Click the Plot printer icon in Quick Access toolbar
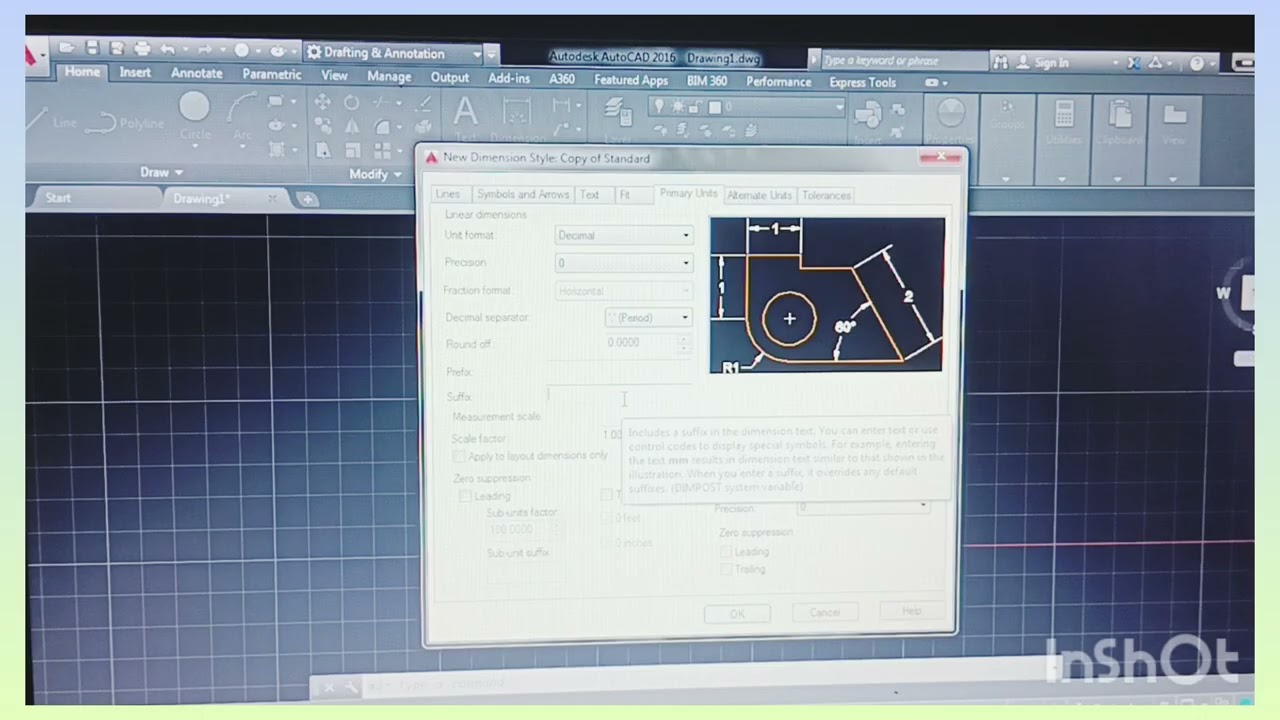 [x=142, y=48]
